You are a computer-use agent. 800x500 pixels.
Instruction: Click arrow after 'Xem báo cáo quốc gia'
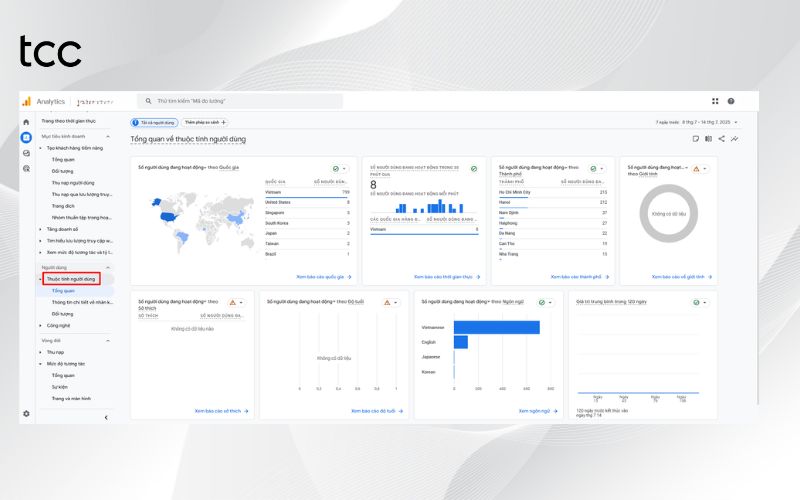349,277
